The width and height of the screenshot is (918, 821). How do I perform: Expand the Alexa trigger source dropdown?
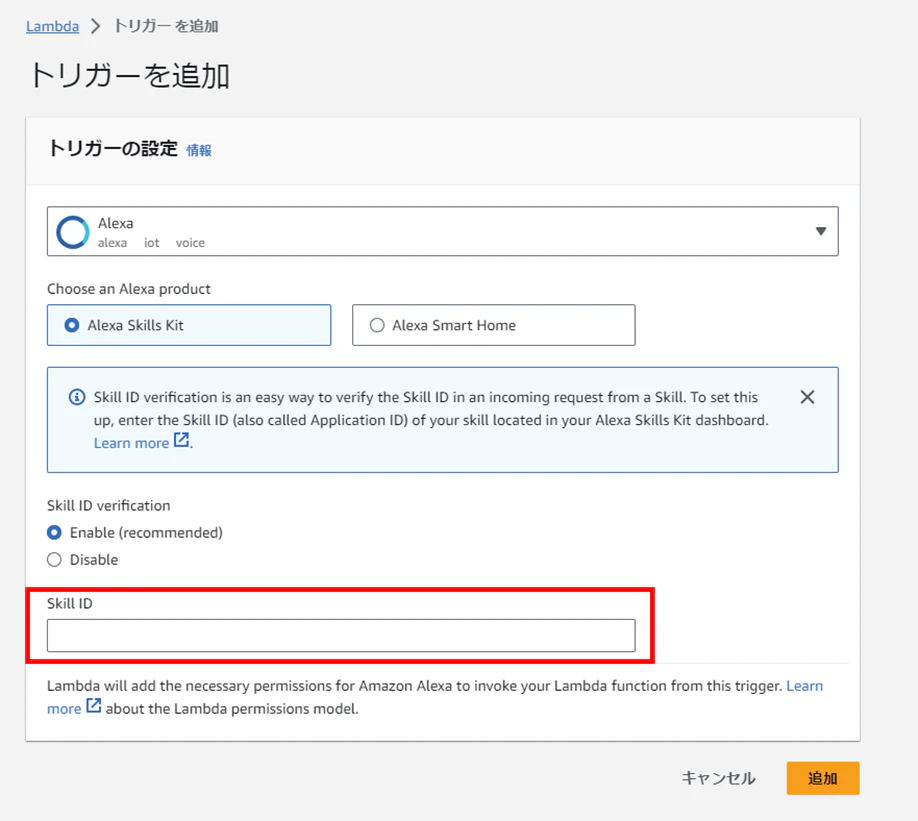[443, 231]
